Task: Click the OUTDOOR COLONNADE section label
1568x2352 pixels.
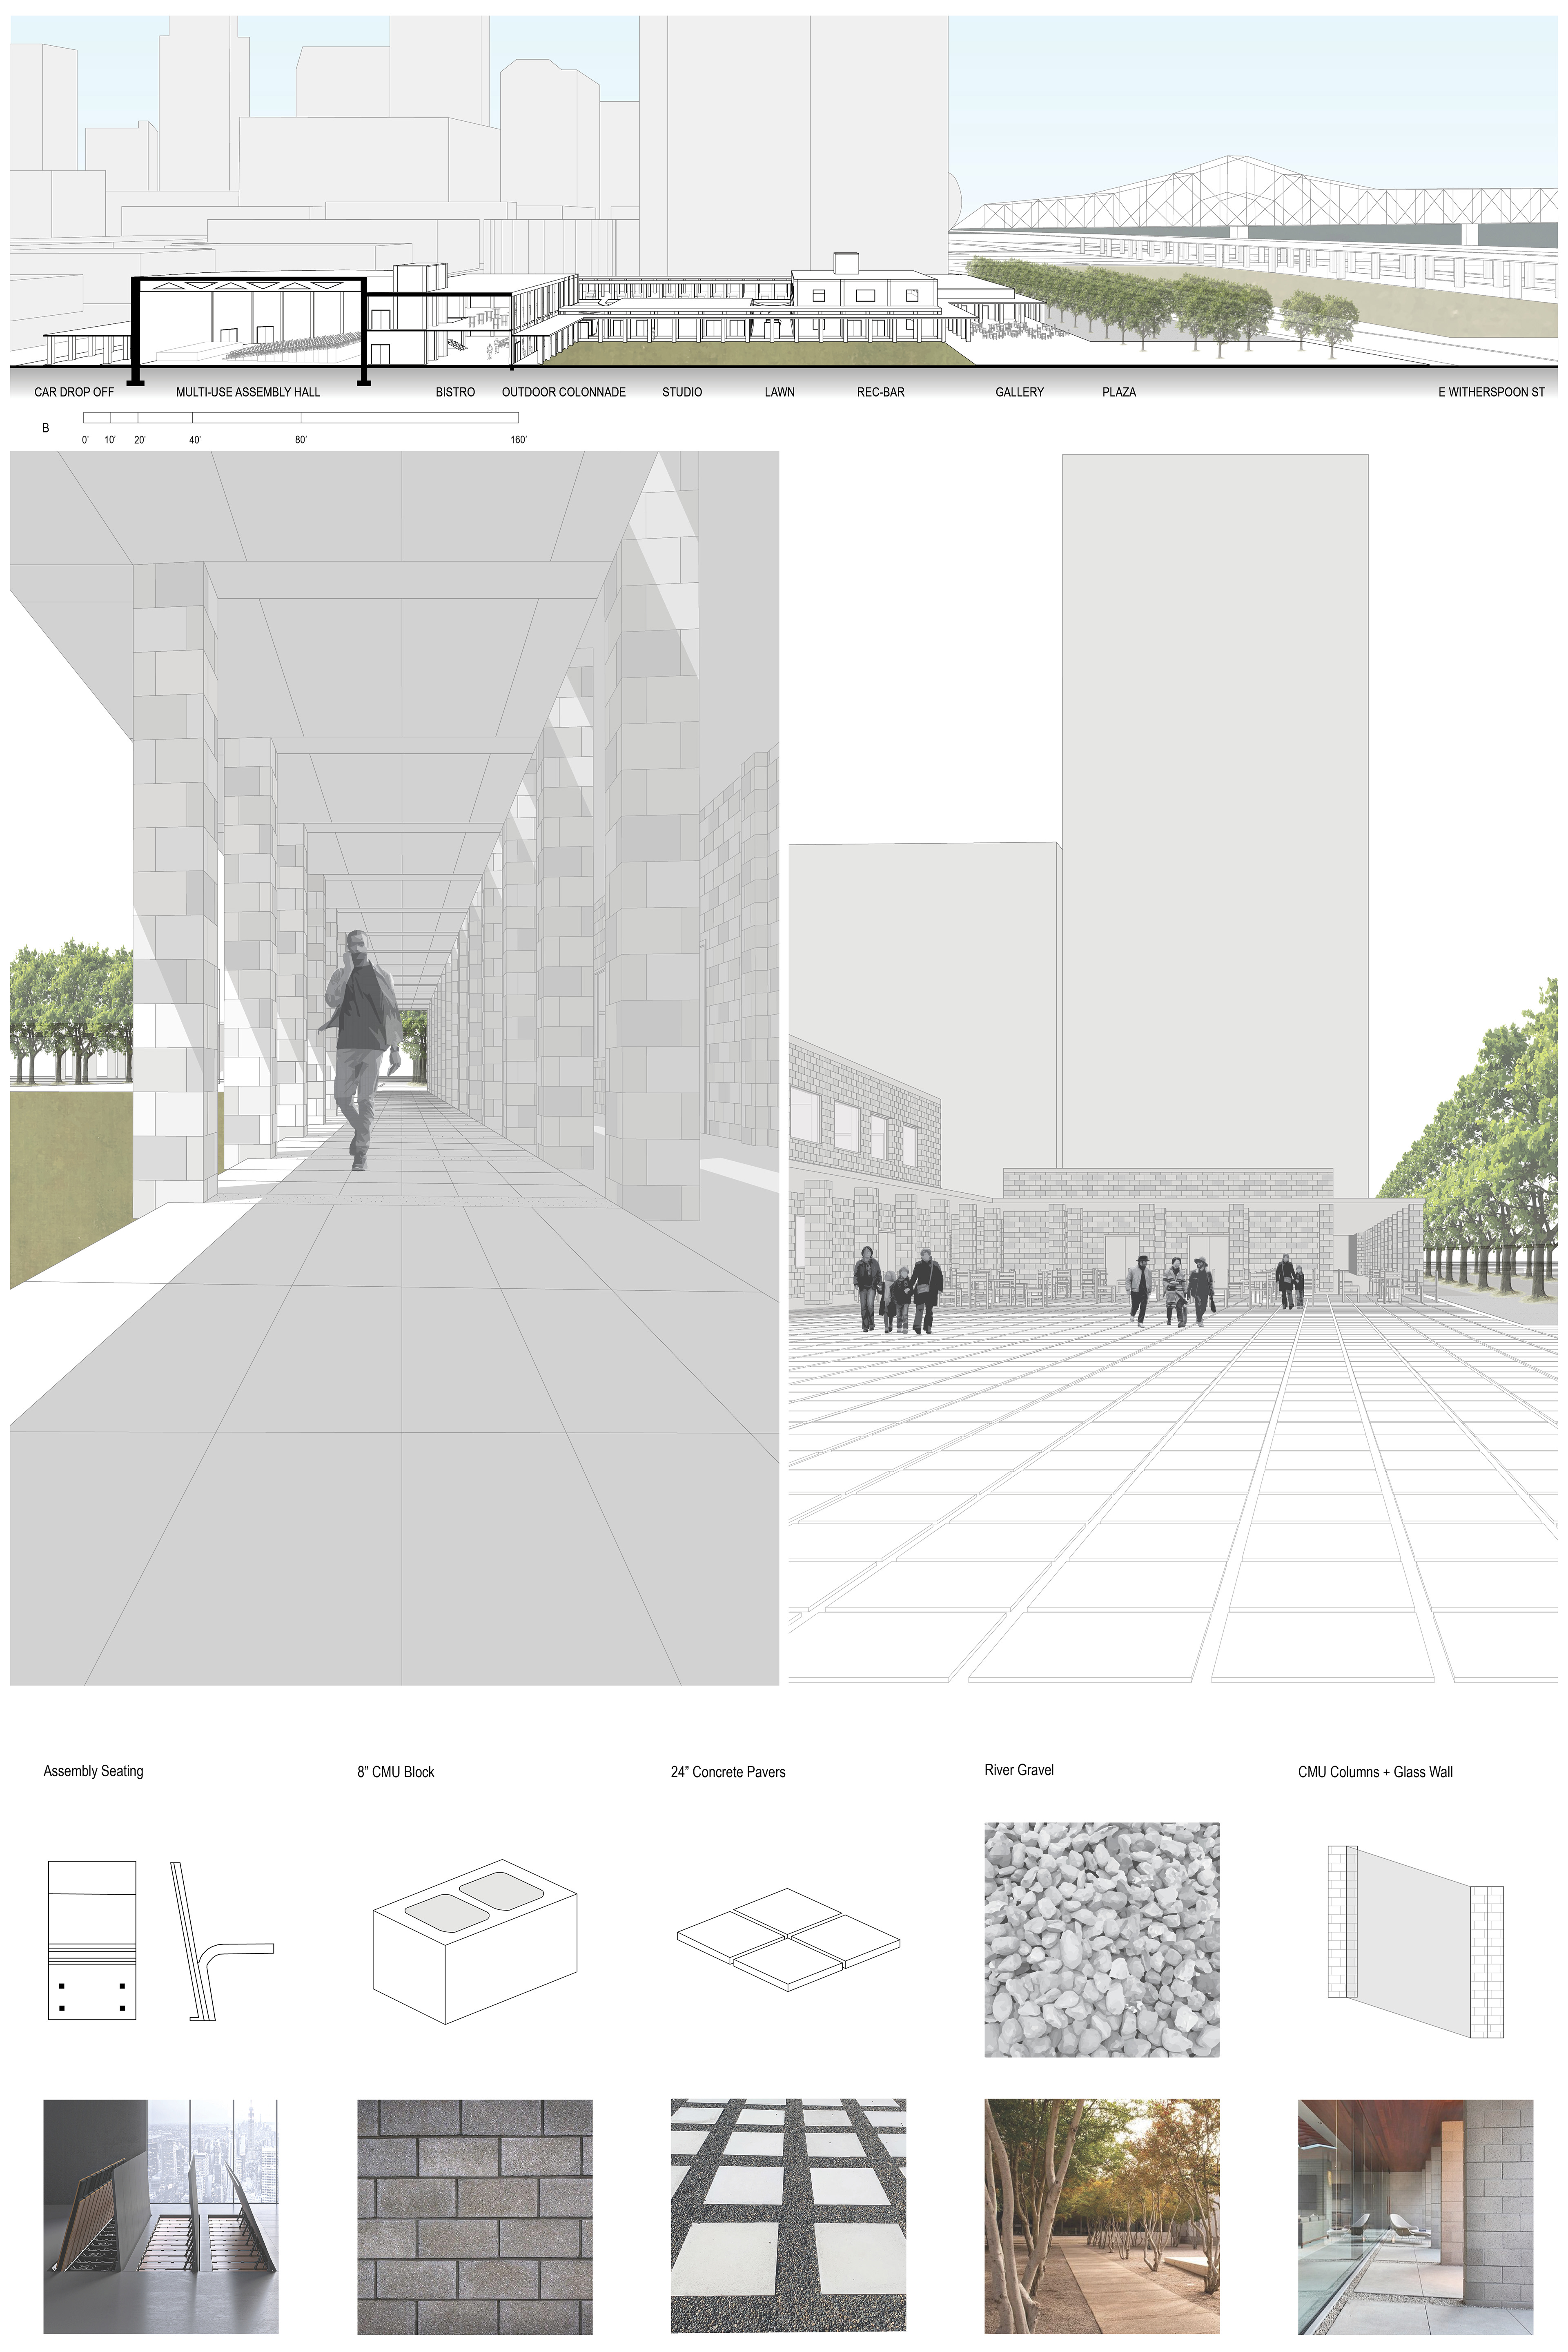Action: coord(563,392)
